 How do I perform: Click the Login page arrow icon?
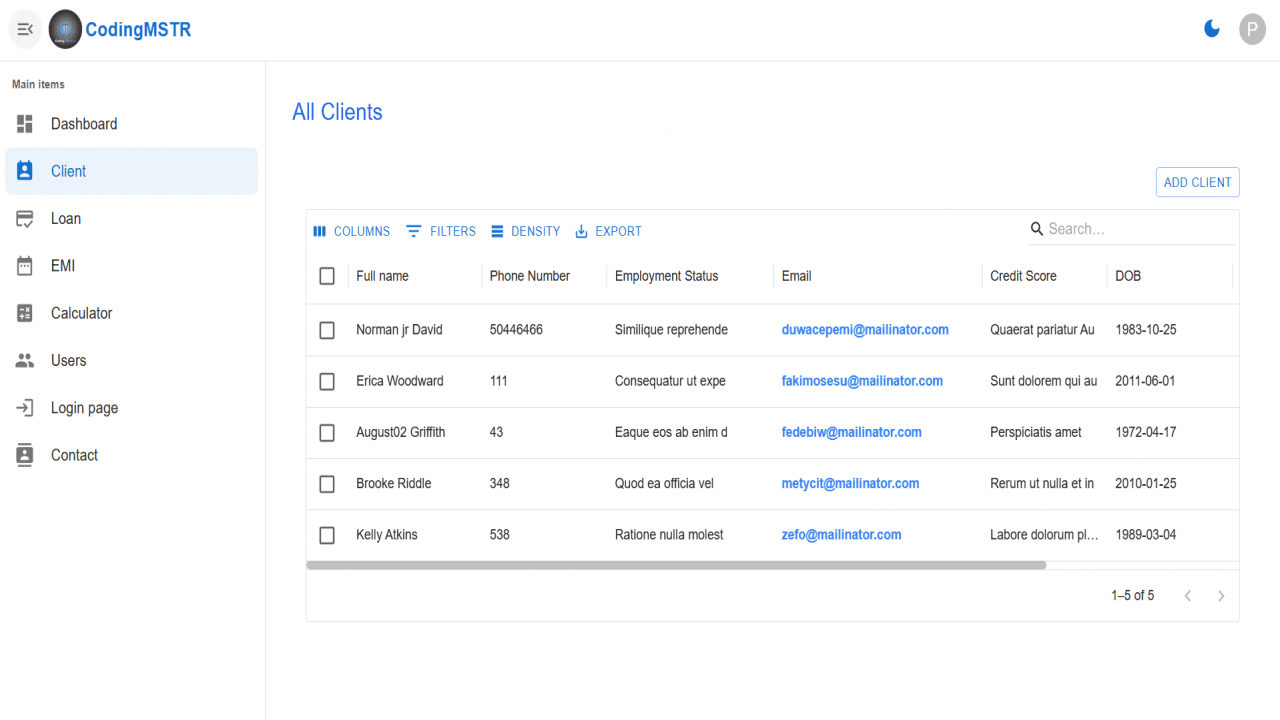point(25,408)
